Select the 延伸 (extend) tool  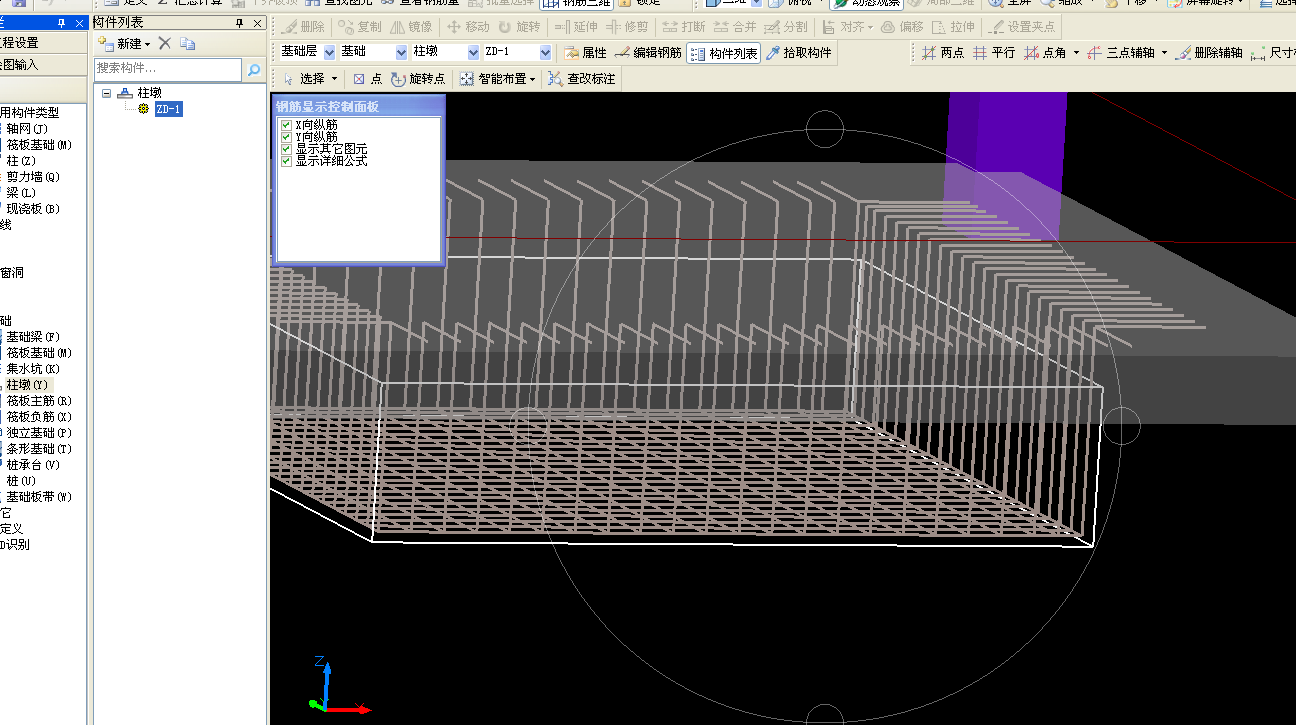tap(575, 27)
